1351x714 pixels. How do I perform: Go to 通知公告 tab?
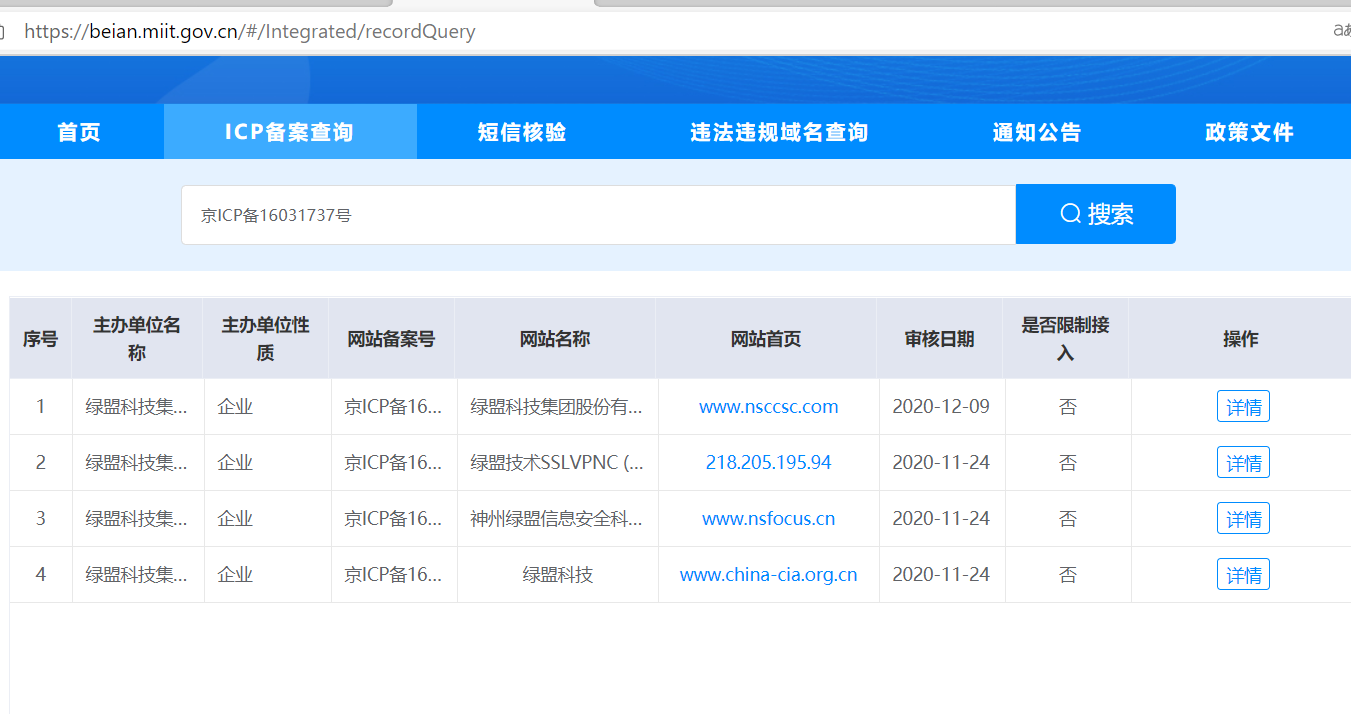pos(1037,132)
